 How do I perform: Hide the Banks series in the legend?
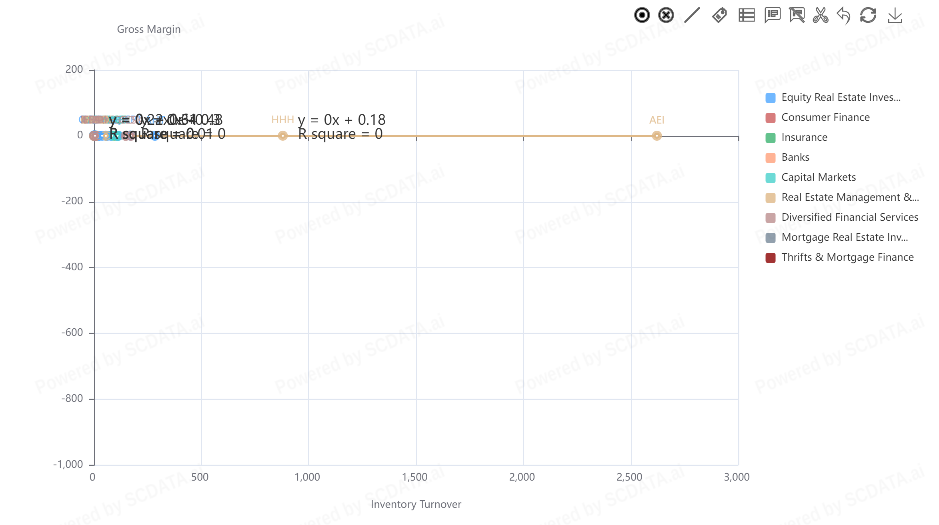tap(795, 158)
